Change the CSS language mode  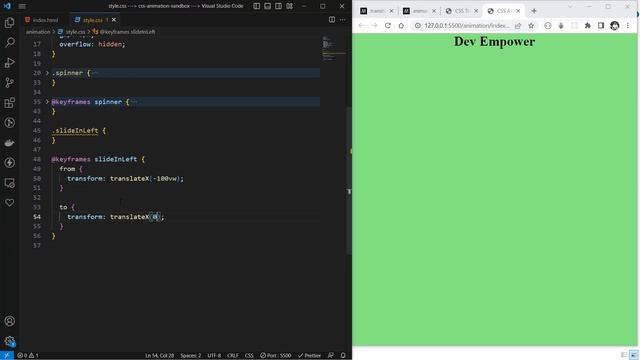[249, 356]
